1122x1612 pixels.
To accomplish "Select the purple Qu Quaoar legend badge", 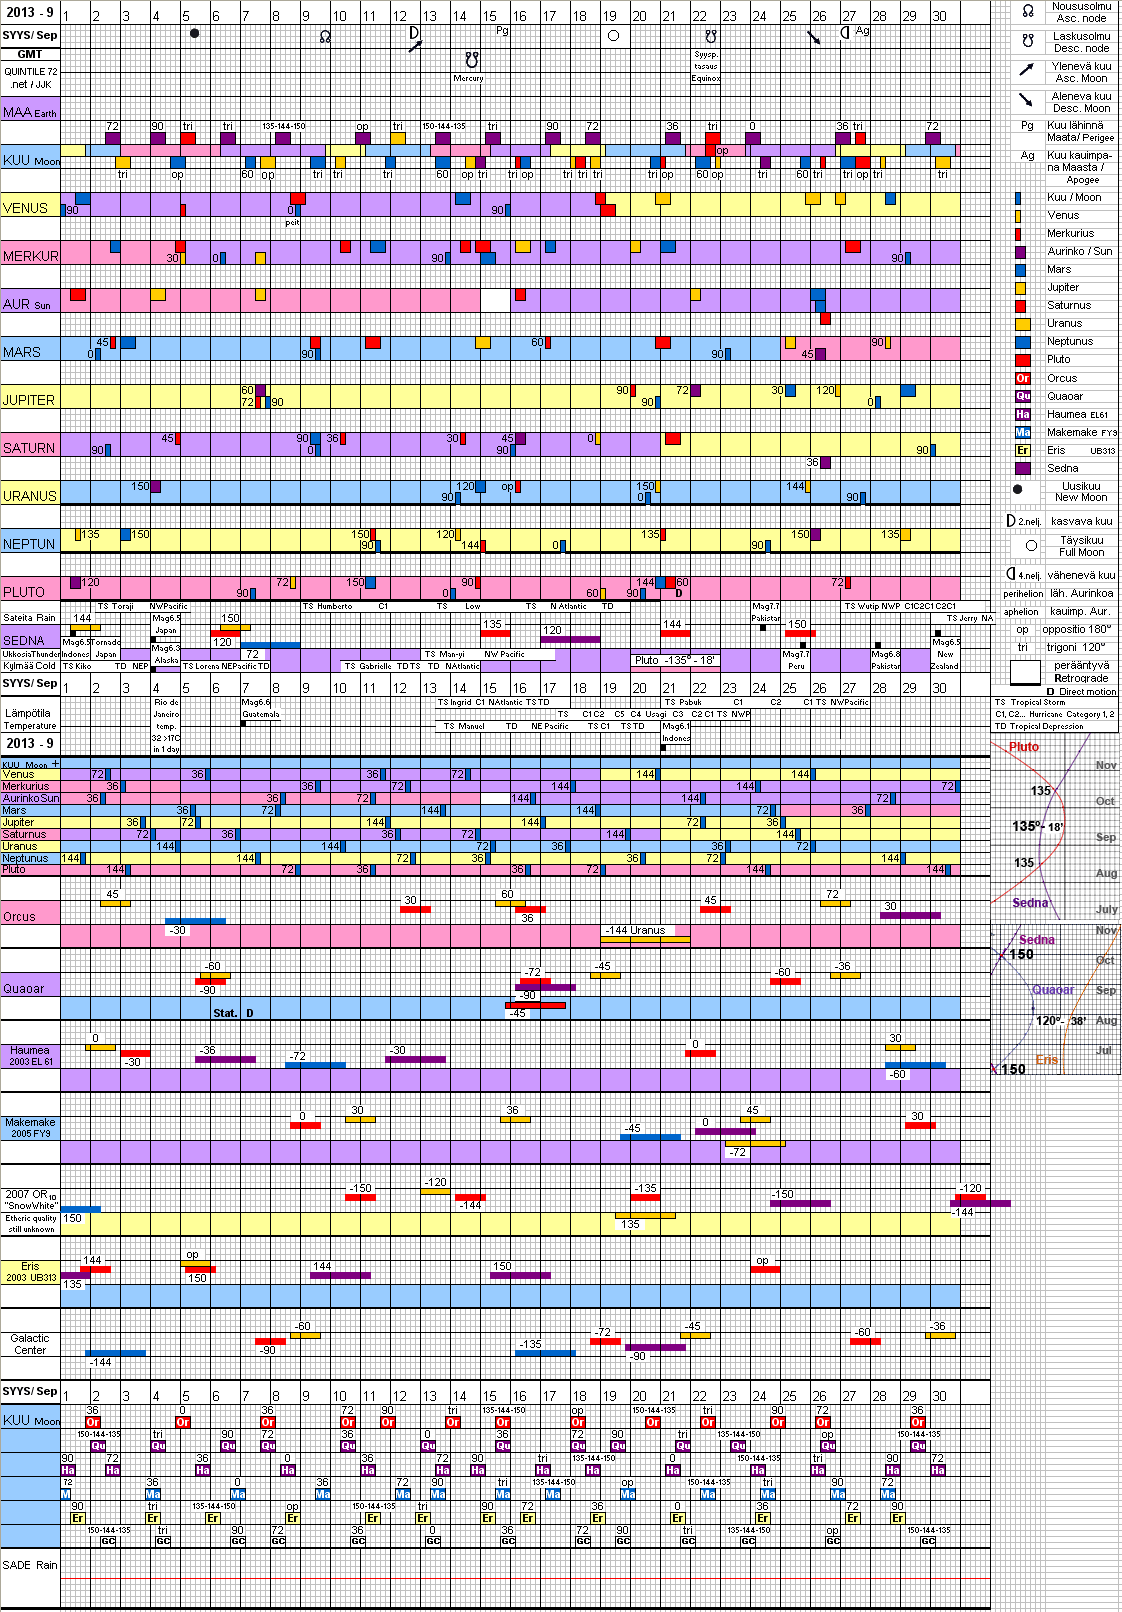I will [1022, 396].
